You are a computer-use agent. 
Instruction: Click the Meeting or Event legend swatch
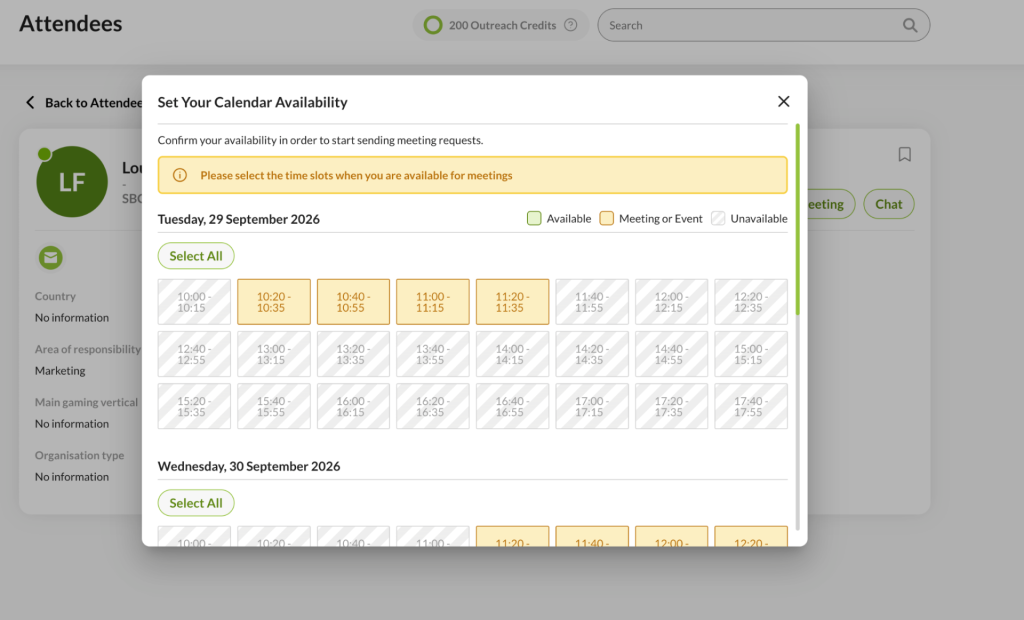[x=607, y=218]
